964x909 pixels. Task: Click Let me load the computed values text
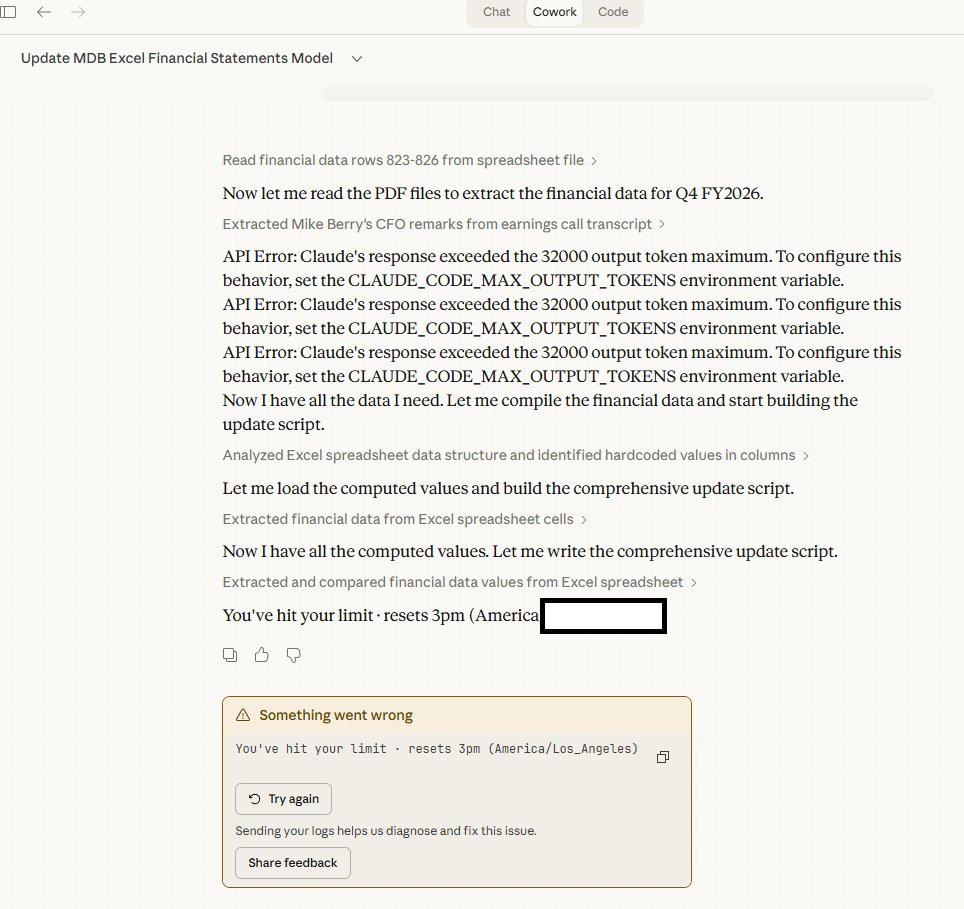click(x=508, y=489)
